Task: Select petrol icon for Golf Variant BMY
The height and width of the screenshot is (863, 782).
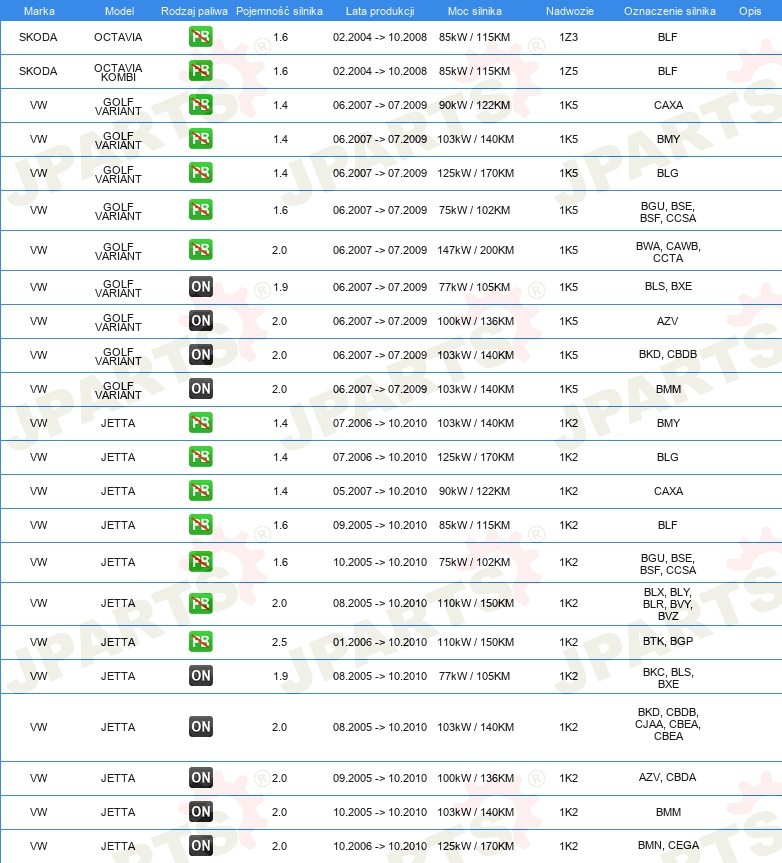Action: pos(200,139)
